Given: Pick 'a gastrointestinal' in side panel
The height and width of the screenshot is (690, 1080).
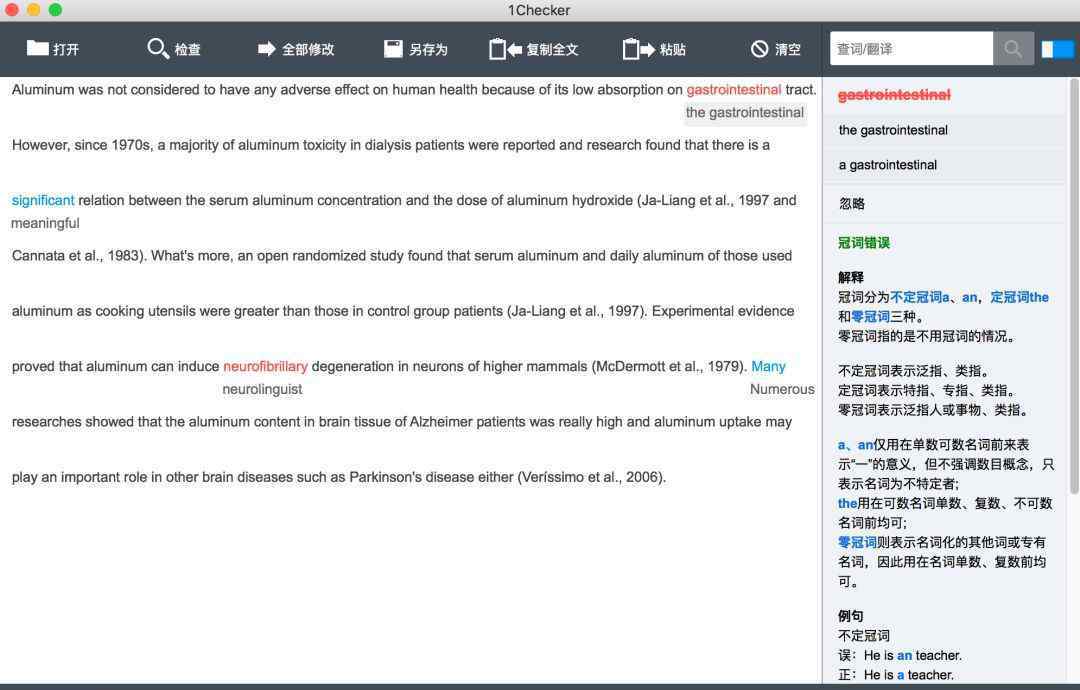Looking at the screenshot, I should (x=888, y=165).
